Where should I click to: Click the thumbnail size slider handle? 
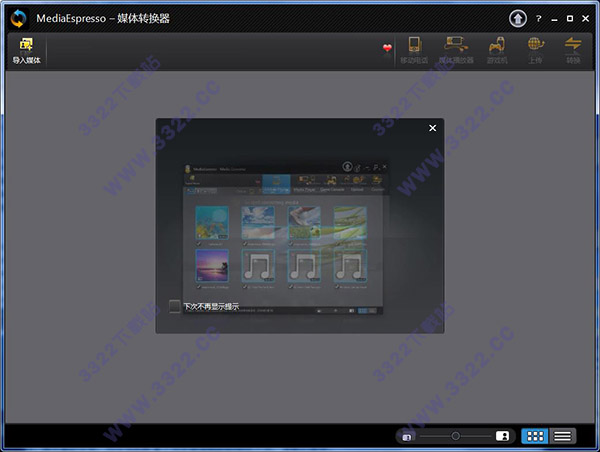(455, 436)
